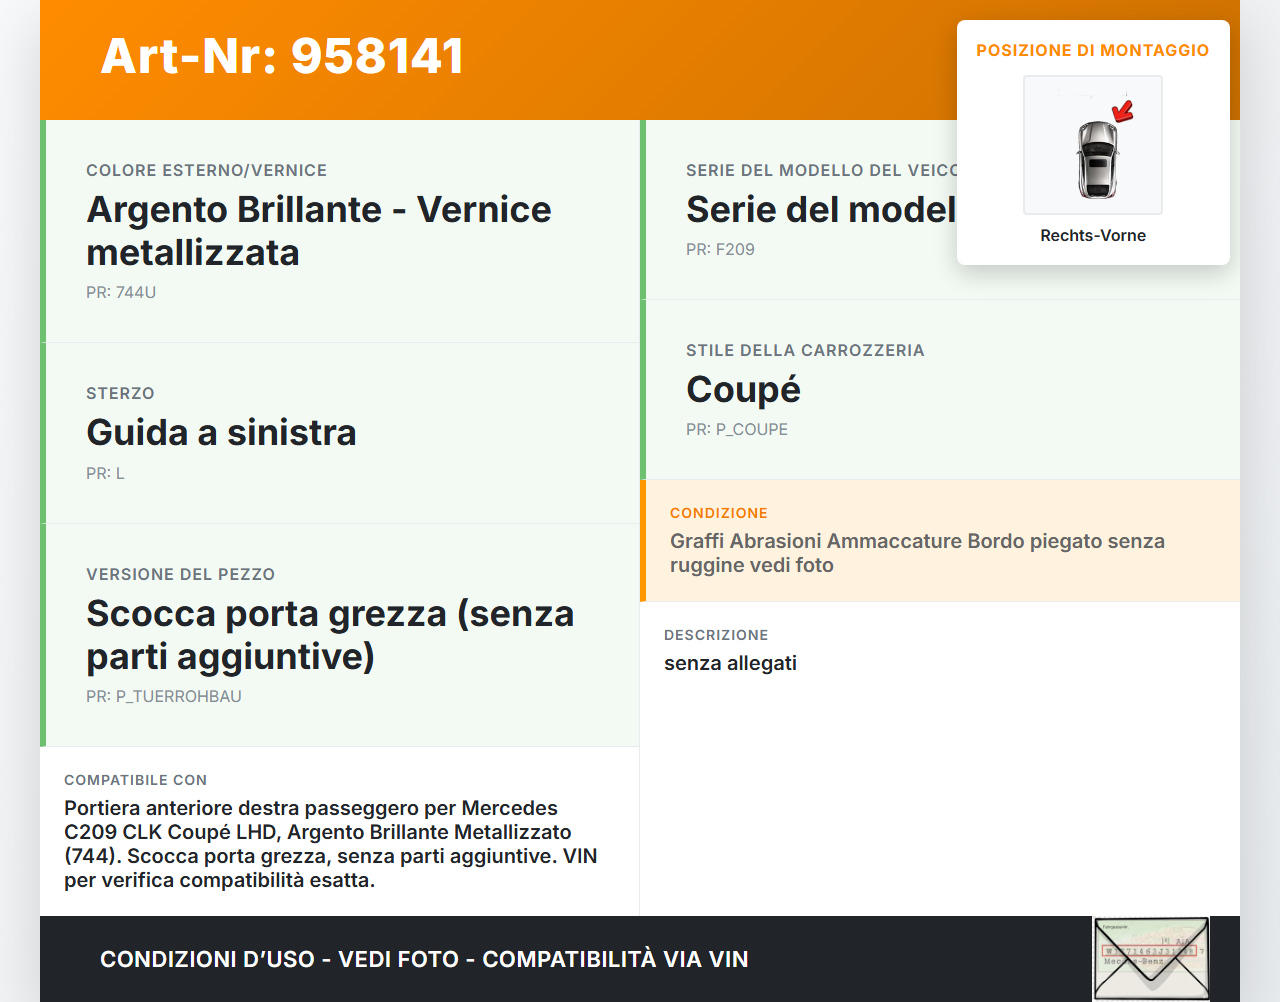Click the PR: L steering code
The width and height of the screenshot is (1280, 1002).
pyautogui.click(x=105, y=472)
